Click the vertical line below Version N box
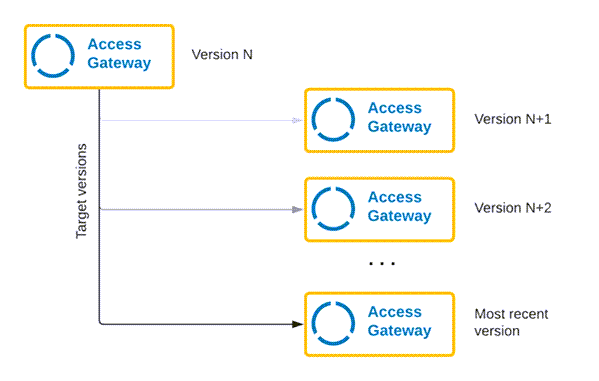Image resolution: width=599 pixels, height=381 pixels. pos(99,206)
